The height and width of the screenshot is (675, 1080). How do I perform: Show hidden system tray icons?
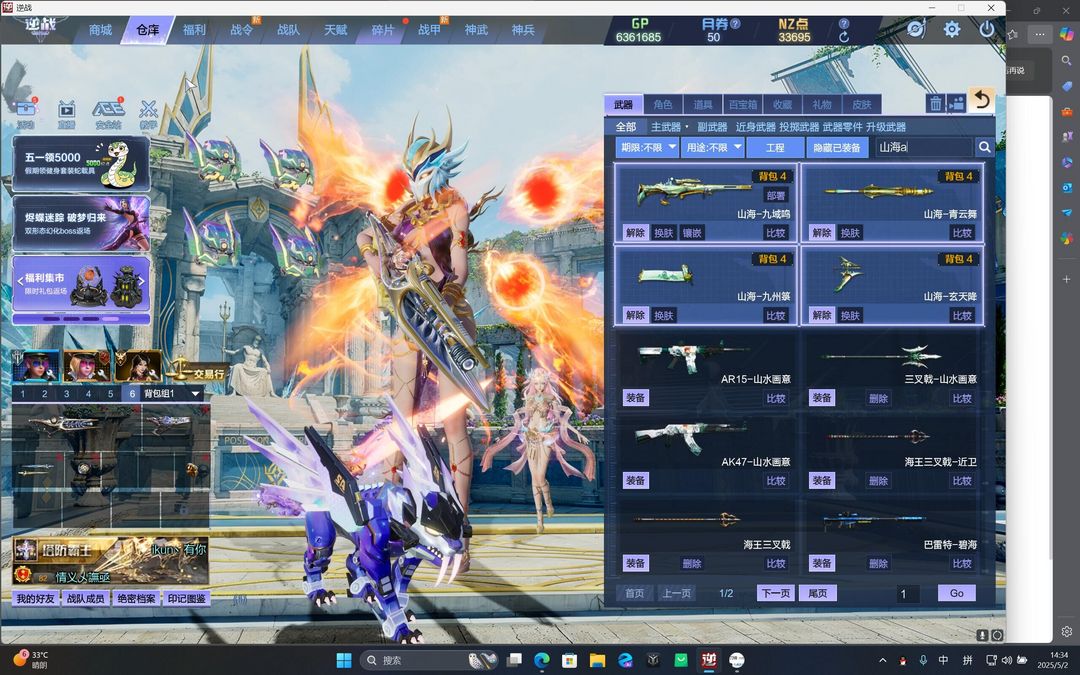(882, 660)
